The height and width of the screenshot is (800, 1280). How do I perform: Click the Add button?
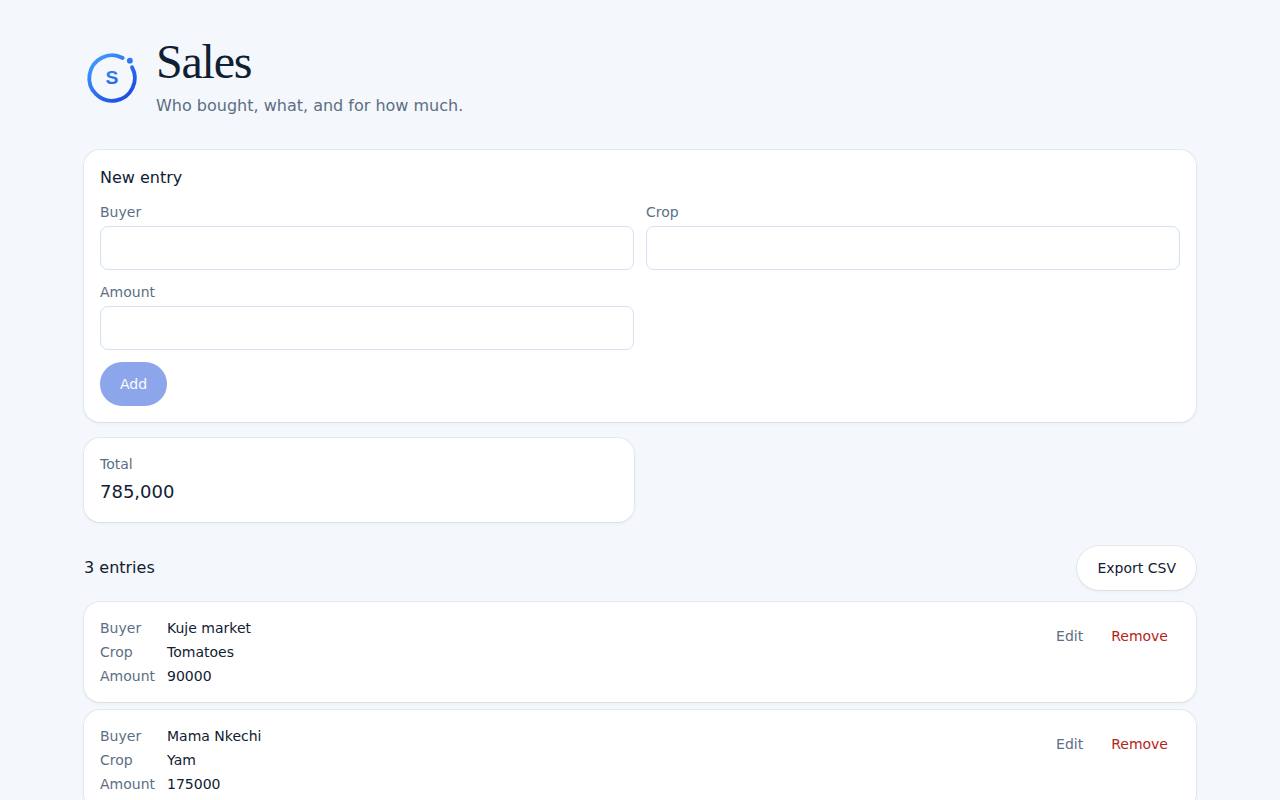coord(133,384)
